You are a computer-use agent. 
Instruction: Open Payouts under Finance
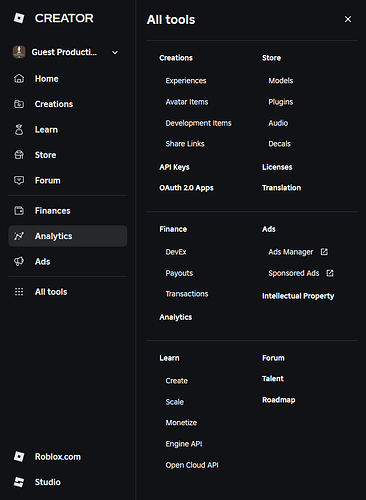point(179,273)
